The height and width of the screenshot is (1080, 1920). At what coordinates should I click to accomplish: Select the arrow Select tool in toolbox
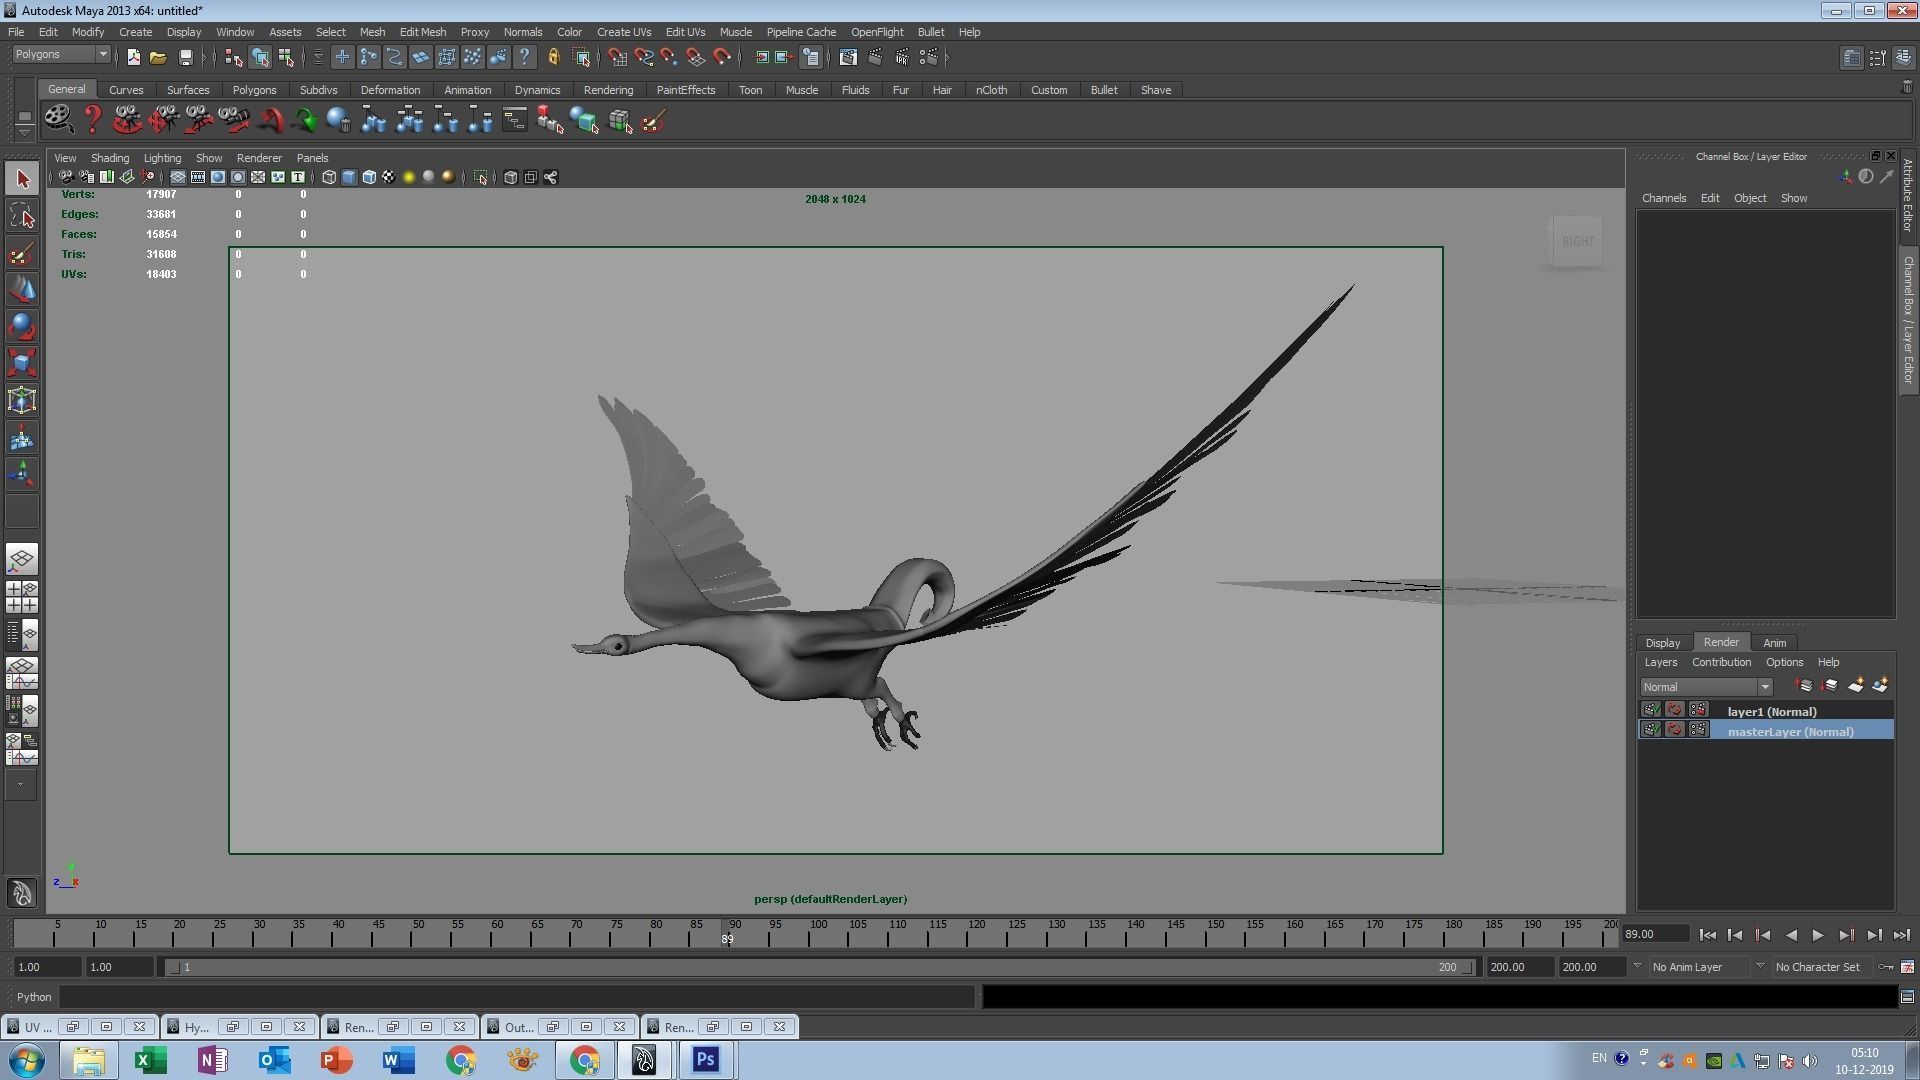point(22,179)
